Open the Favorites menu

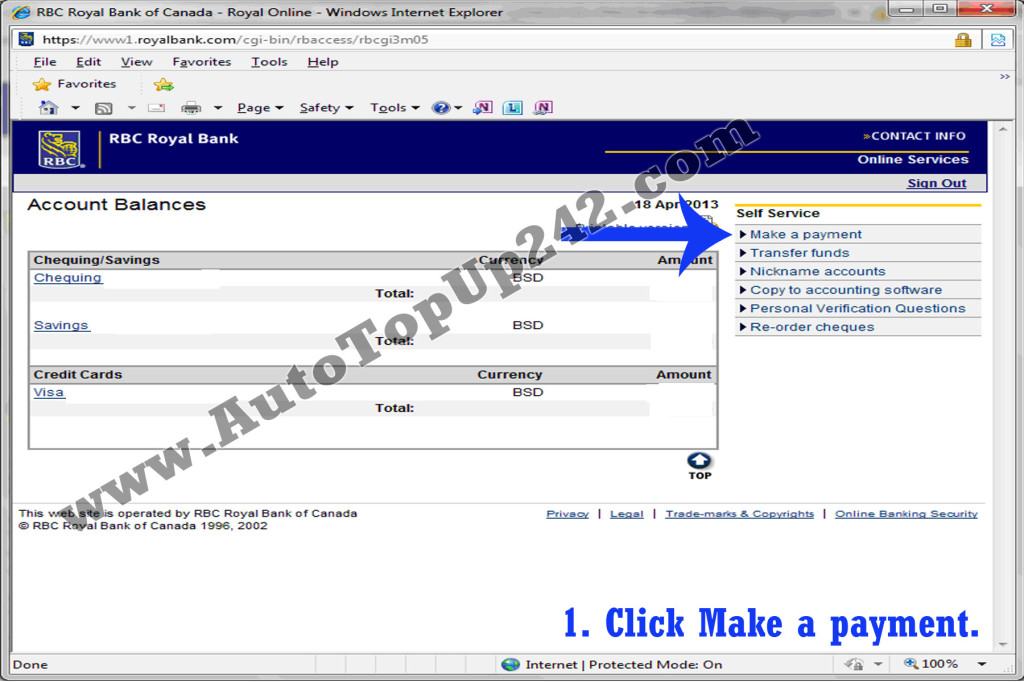pyautogui.click(x=202, y=62)
